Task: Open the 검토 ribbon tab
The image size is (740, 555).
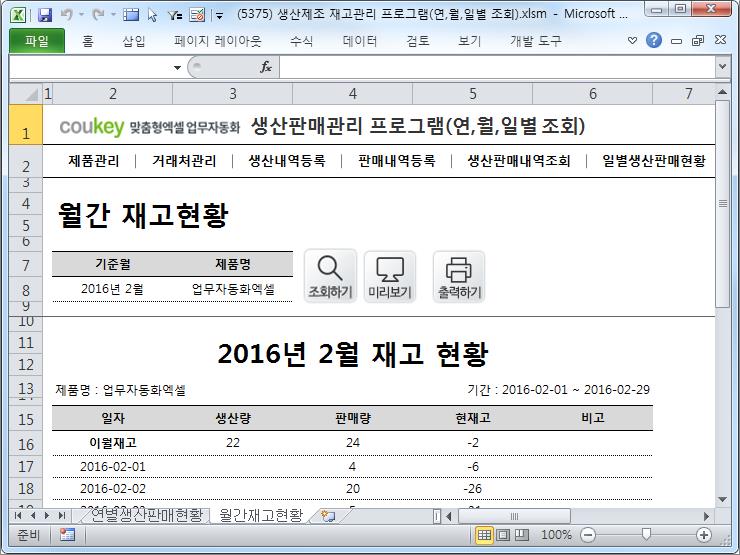Action: tap(418, 41)
